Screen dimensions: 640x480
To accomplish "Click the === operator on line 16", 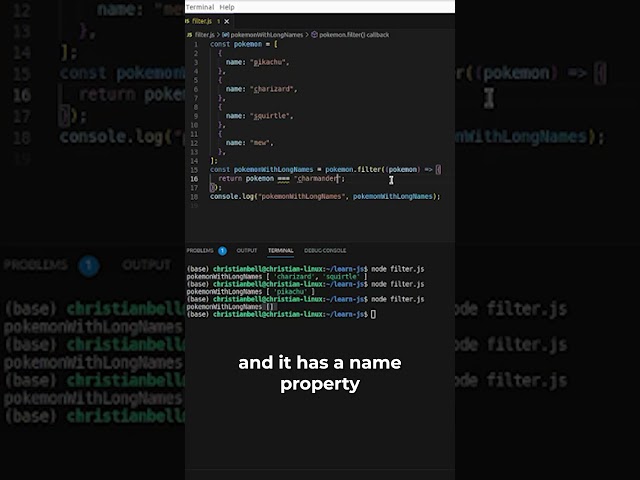I will click(x=283, y=179).
